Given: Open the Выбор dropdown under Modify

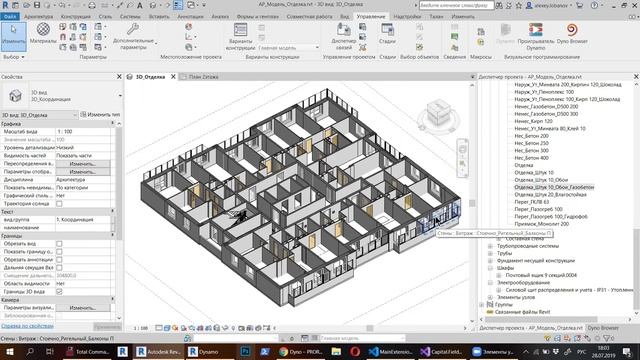Looking at the screenshot, I should pyautogui.click(x=13, y=57).
